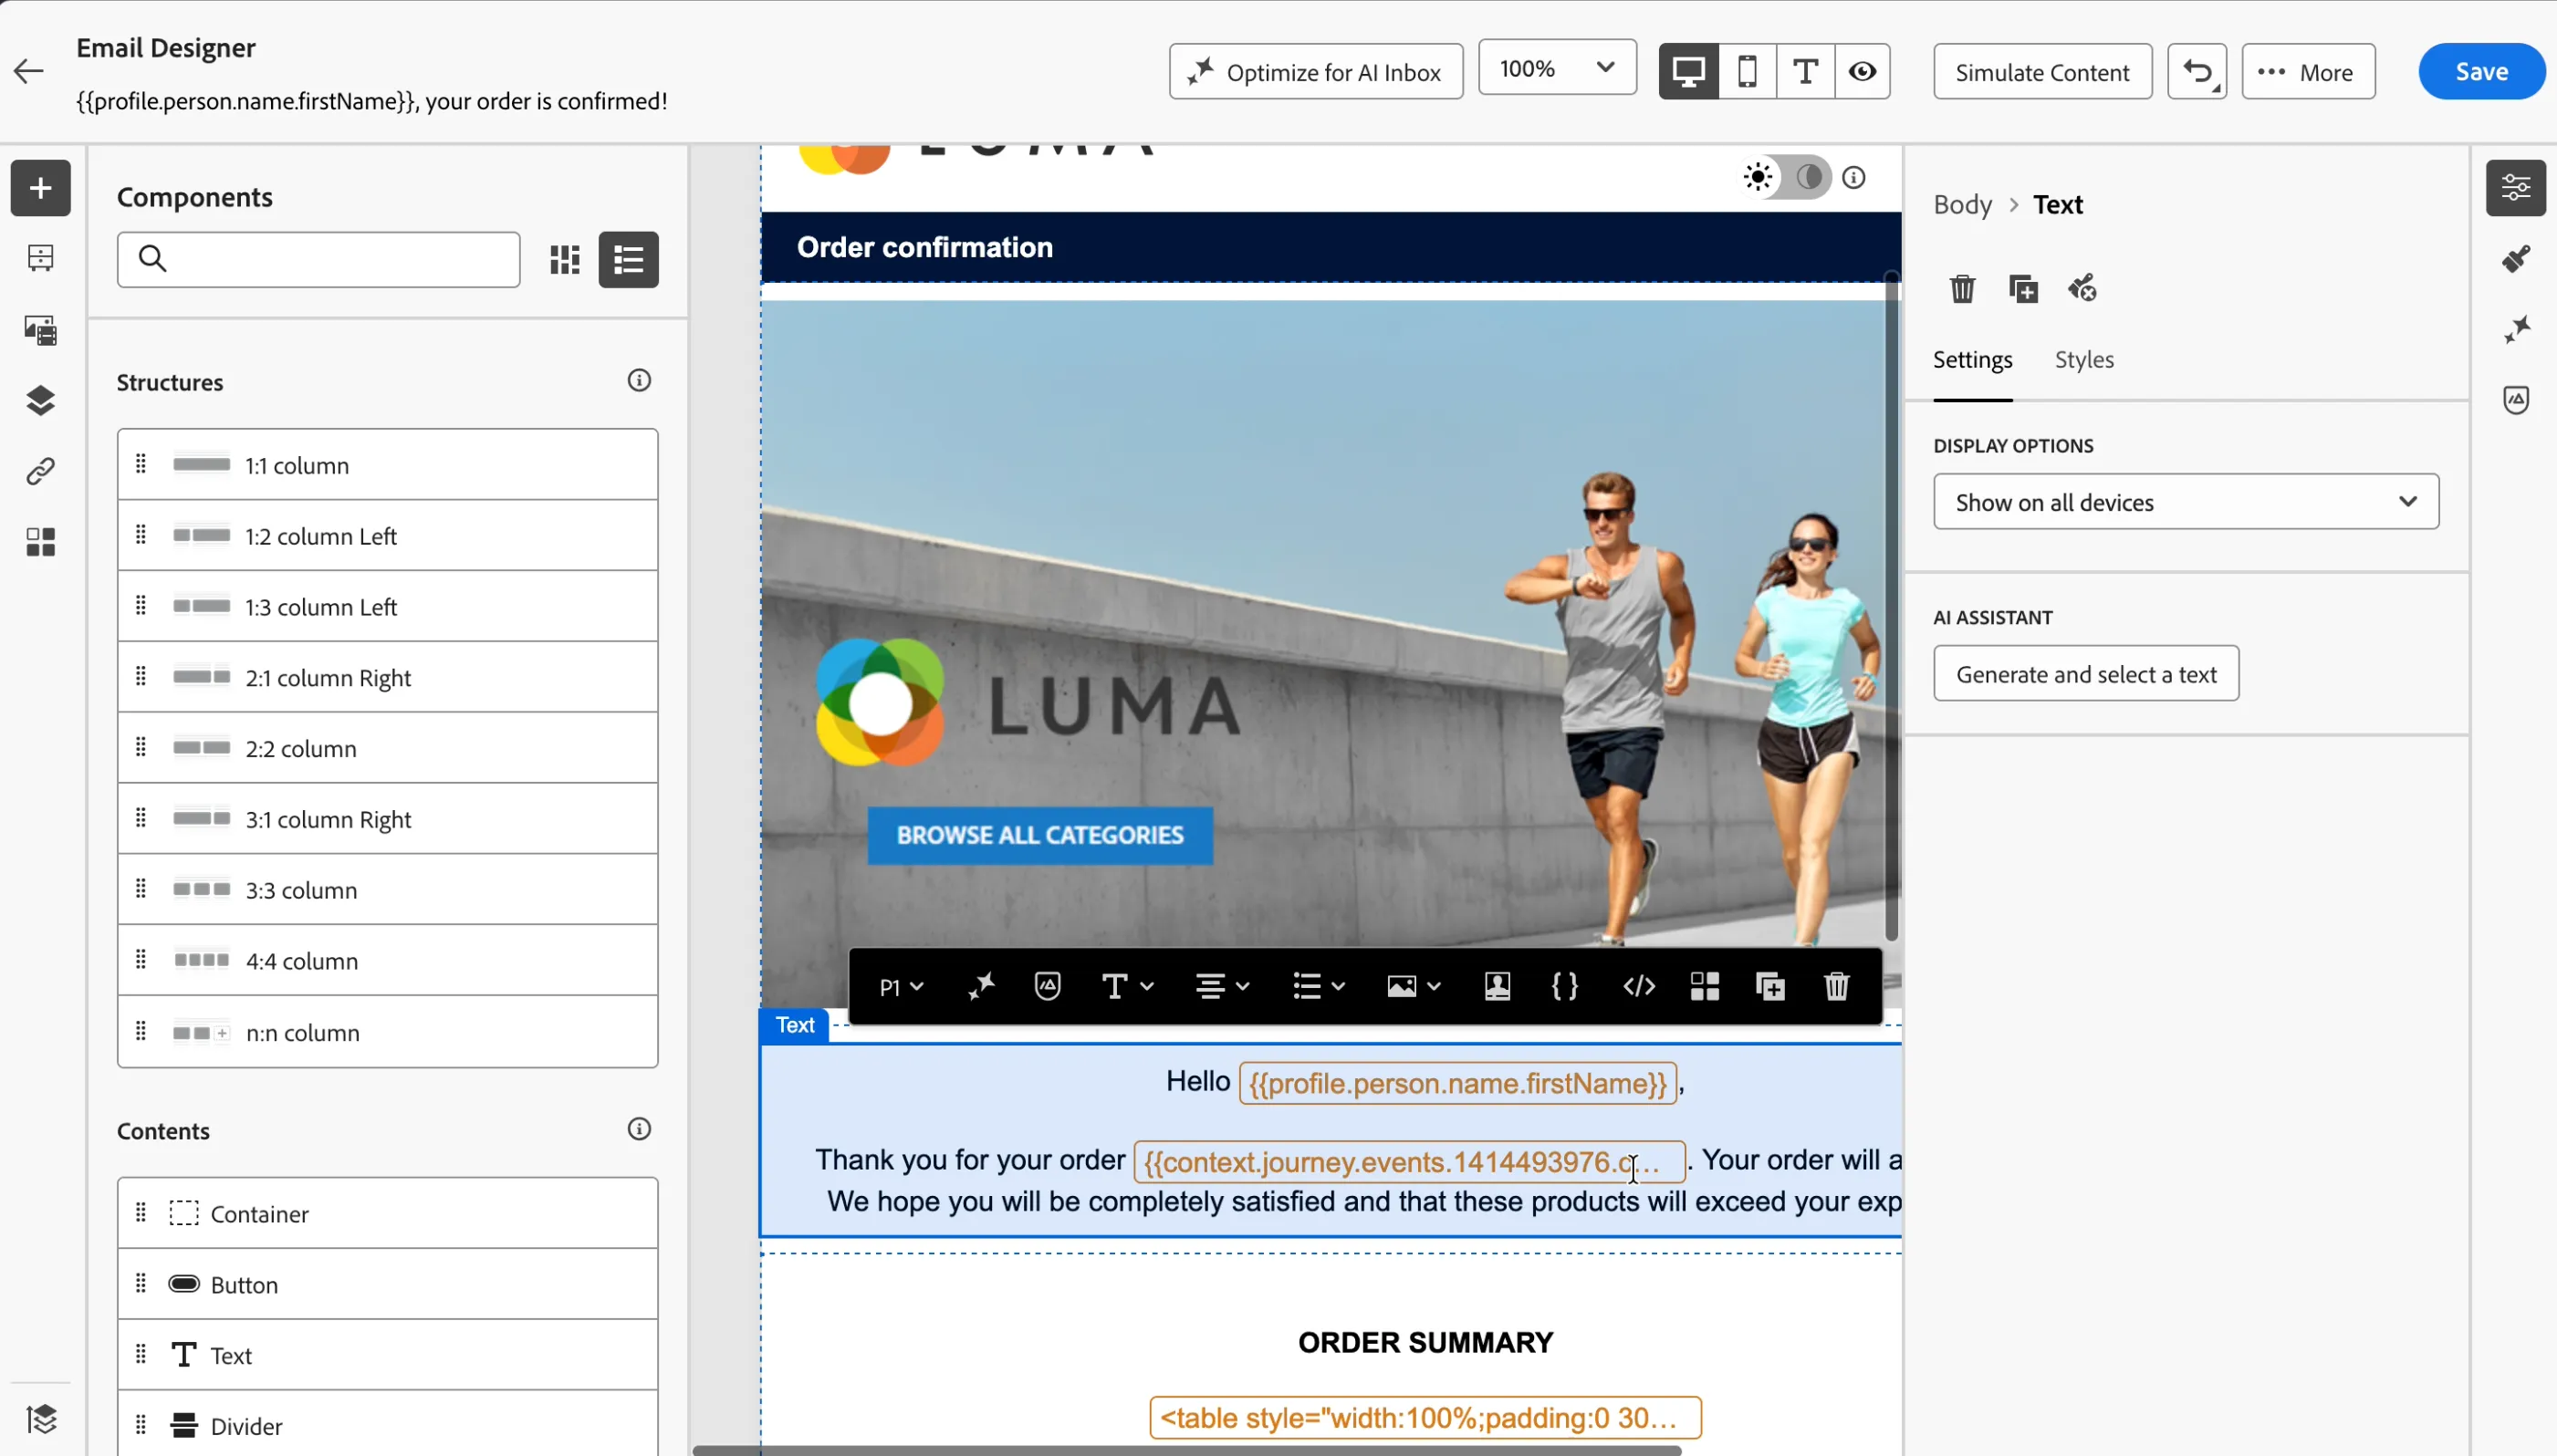2557x1456 pixels.
Task: Open the text alignment dropdown
Action: pyautogui.click(x=1222, y=987)
